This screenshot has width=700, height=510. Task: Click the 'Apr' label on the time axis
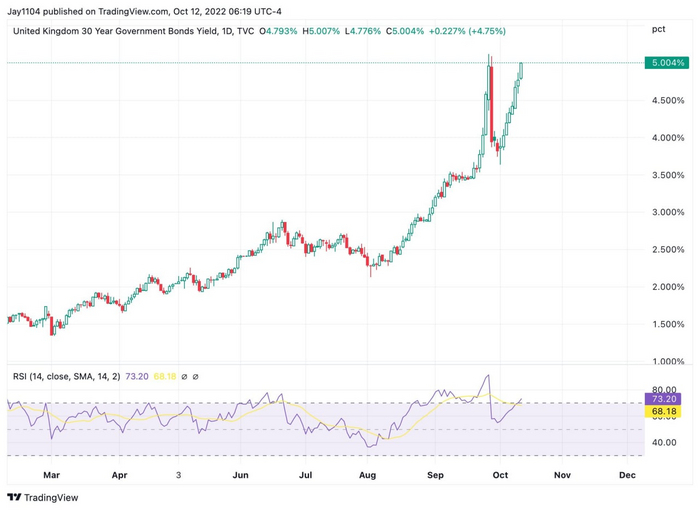[x=119, y=475]
